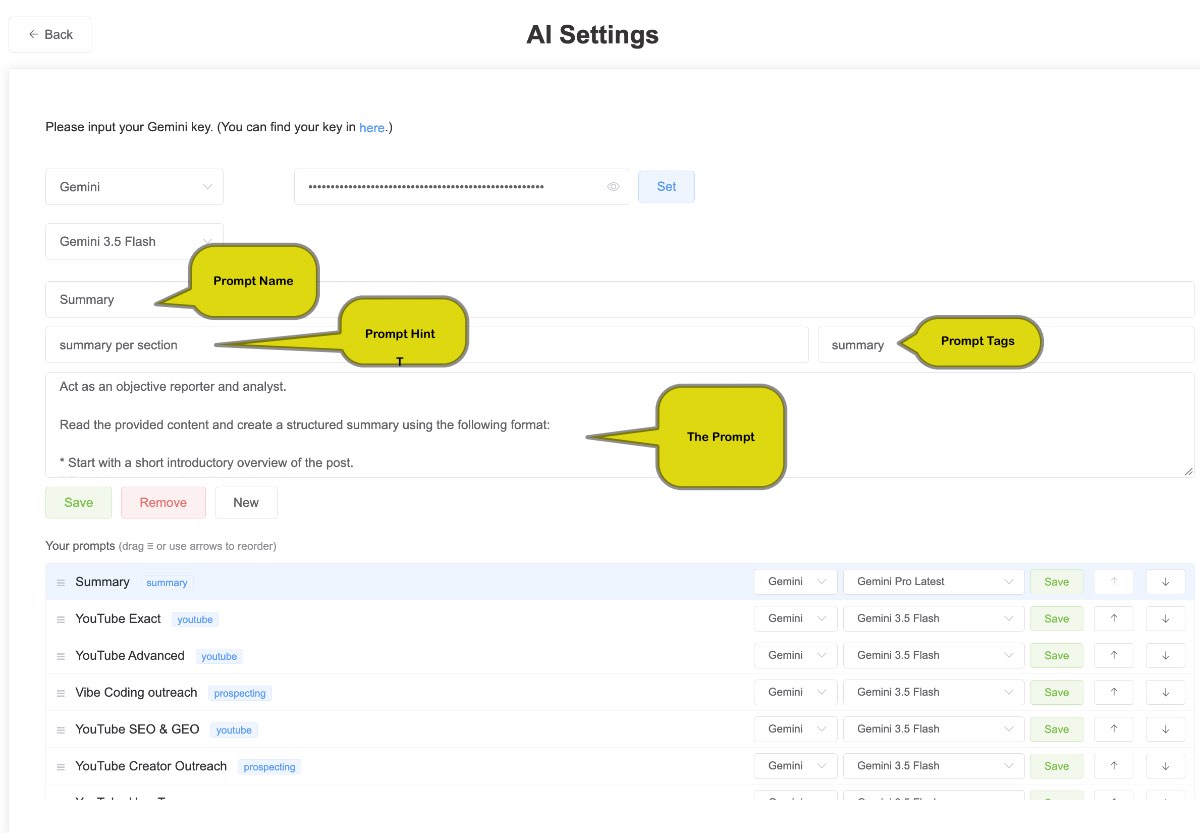Move YouTube Exact prompt down

tap(1165, 619)
